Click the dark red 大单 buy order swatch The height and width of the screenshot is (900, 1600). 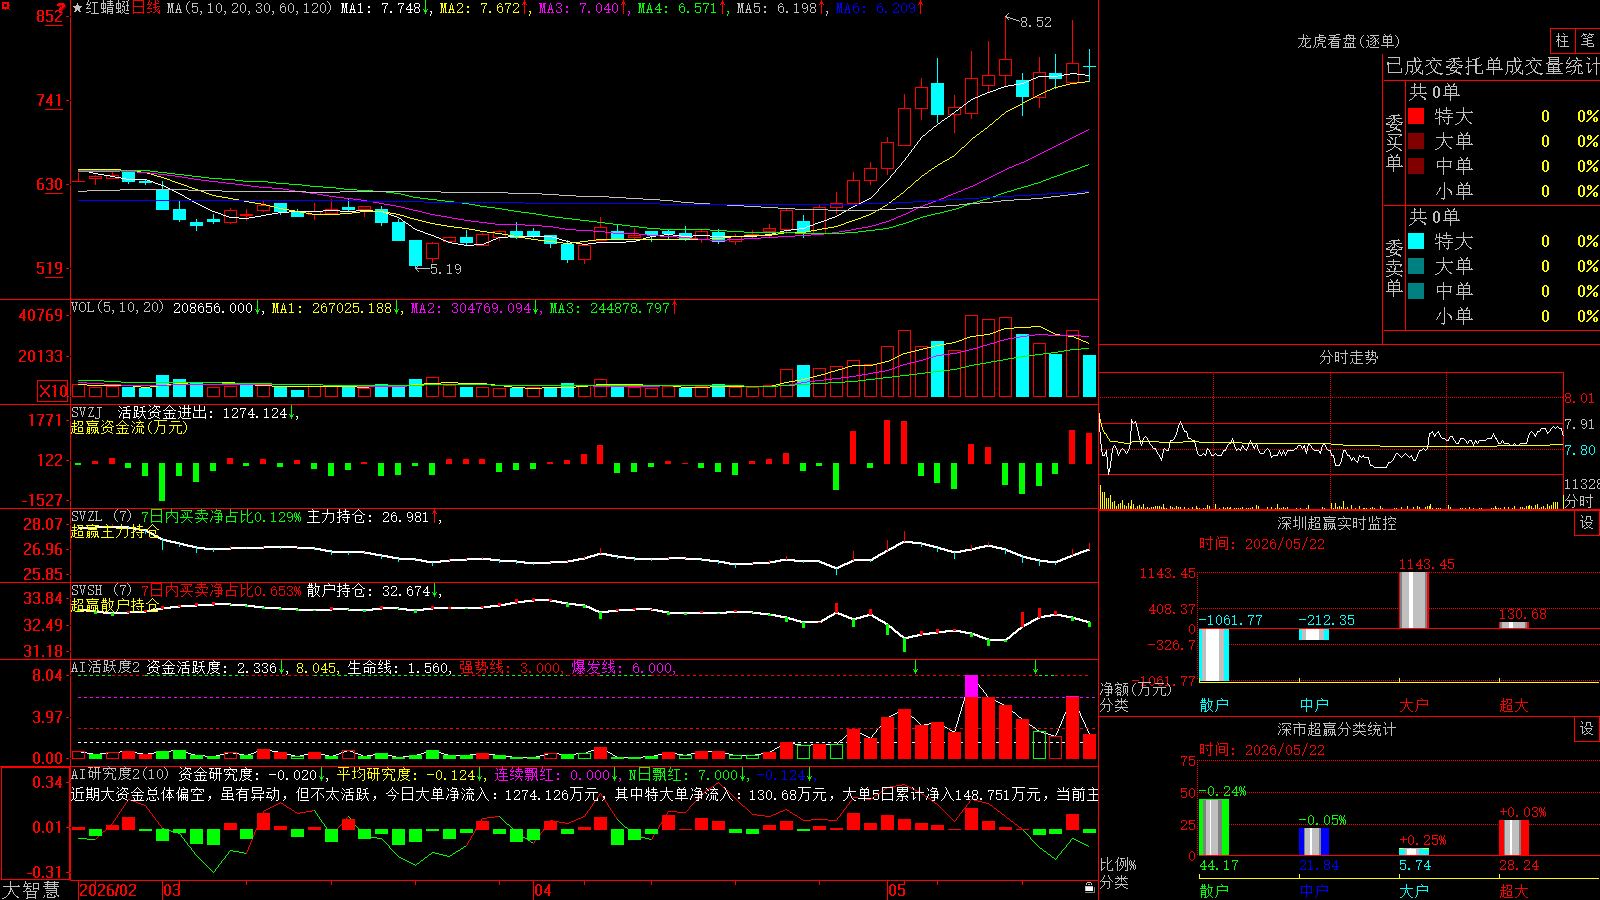[1416, 141]
